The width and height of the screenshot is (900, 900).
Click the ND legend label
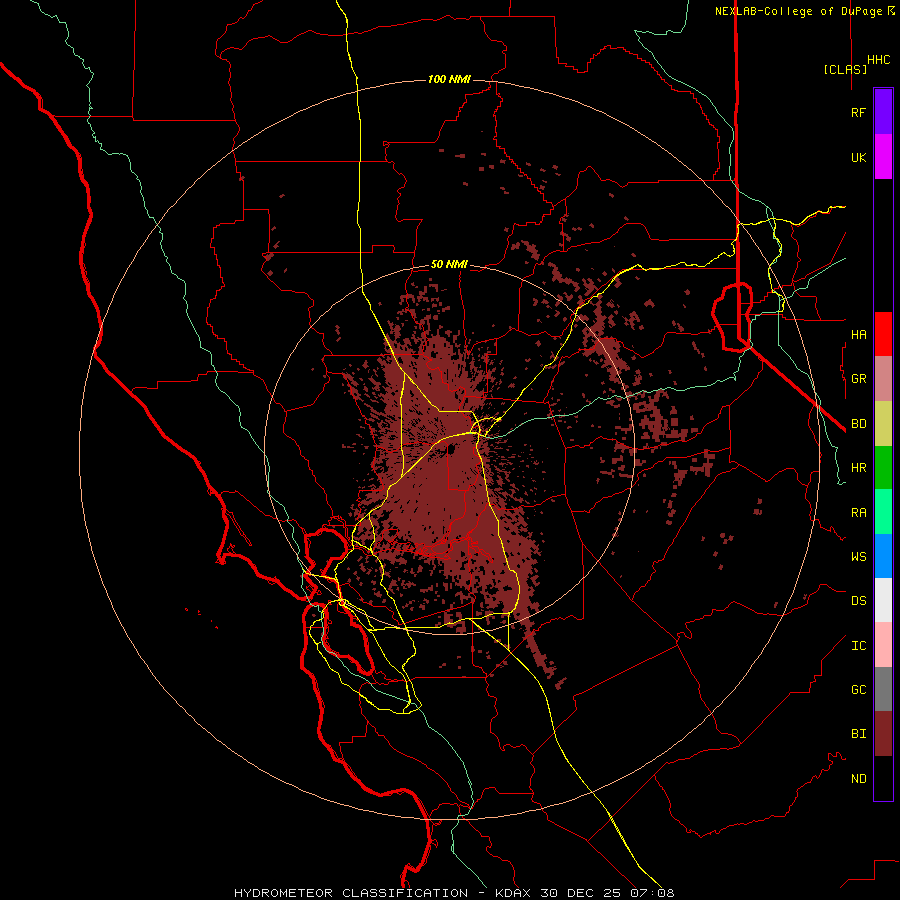[858, 779]
